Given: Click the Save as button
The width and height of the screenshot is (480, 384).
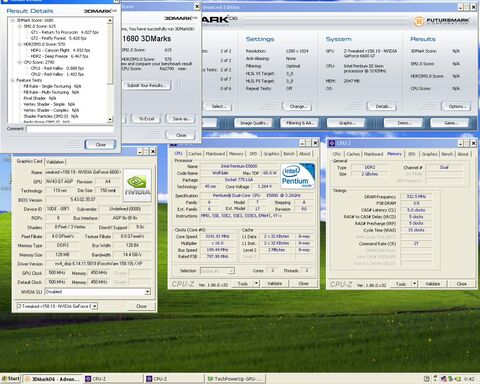Looking at the screenshot, I should [x=181, y=119].
